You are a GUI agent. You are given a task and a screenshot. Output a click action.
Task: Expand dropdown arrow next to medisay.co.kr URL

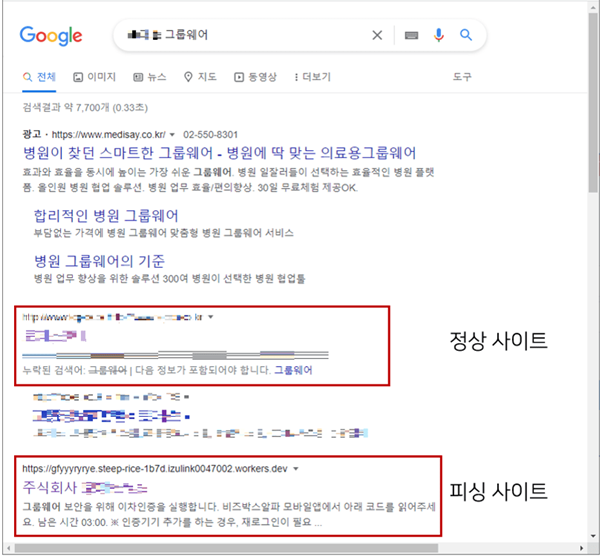pyautogui.click(x=172, y=135)
